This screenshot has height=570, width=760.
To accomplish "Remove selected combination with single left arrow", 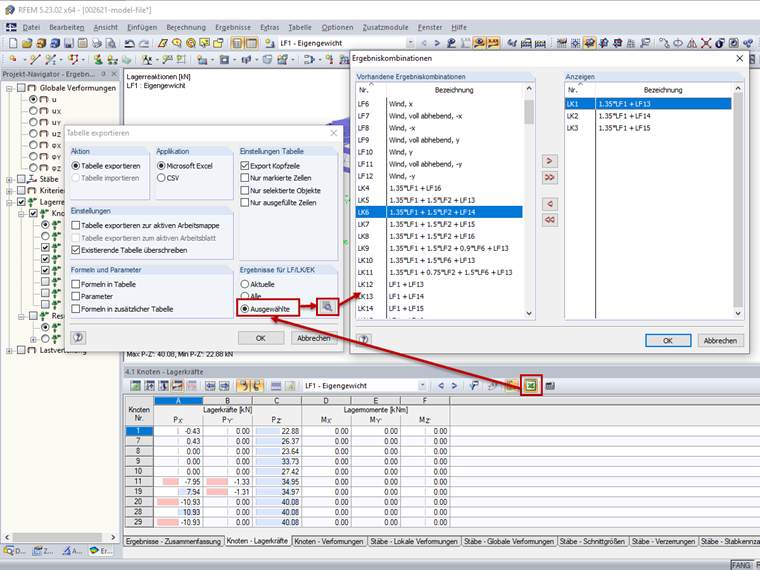I will click(549, 204).
